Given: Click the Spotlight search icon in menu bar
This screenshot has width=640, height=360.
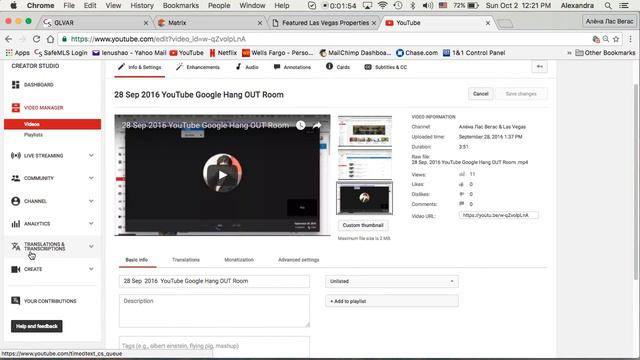Looking at the screenshot, I should (x=608, y=5).
